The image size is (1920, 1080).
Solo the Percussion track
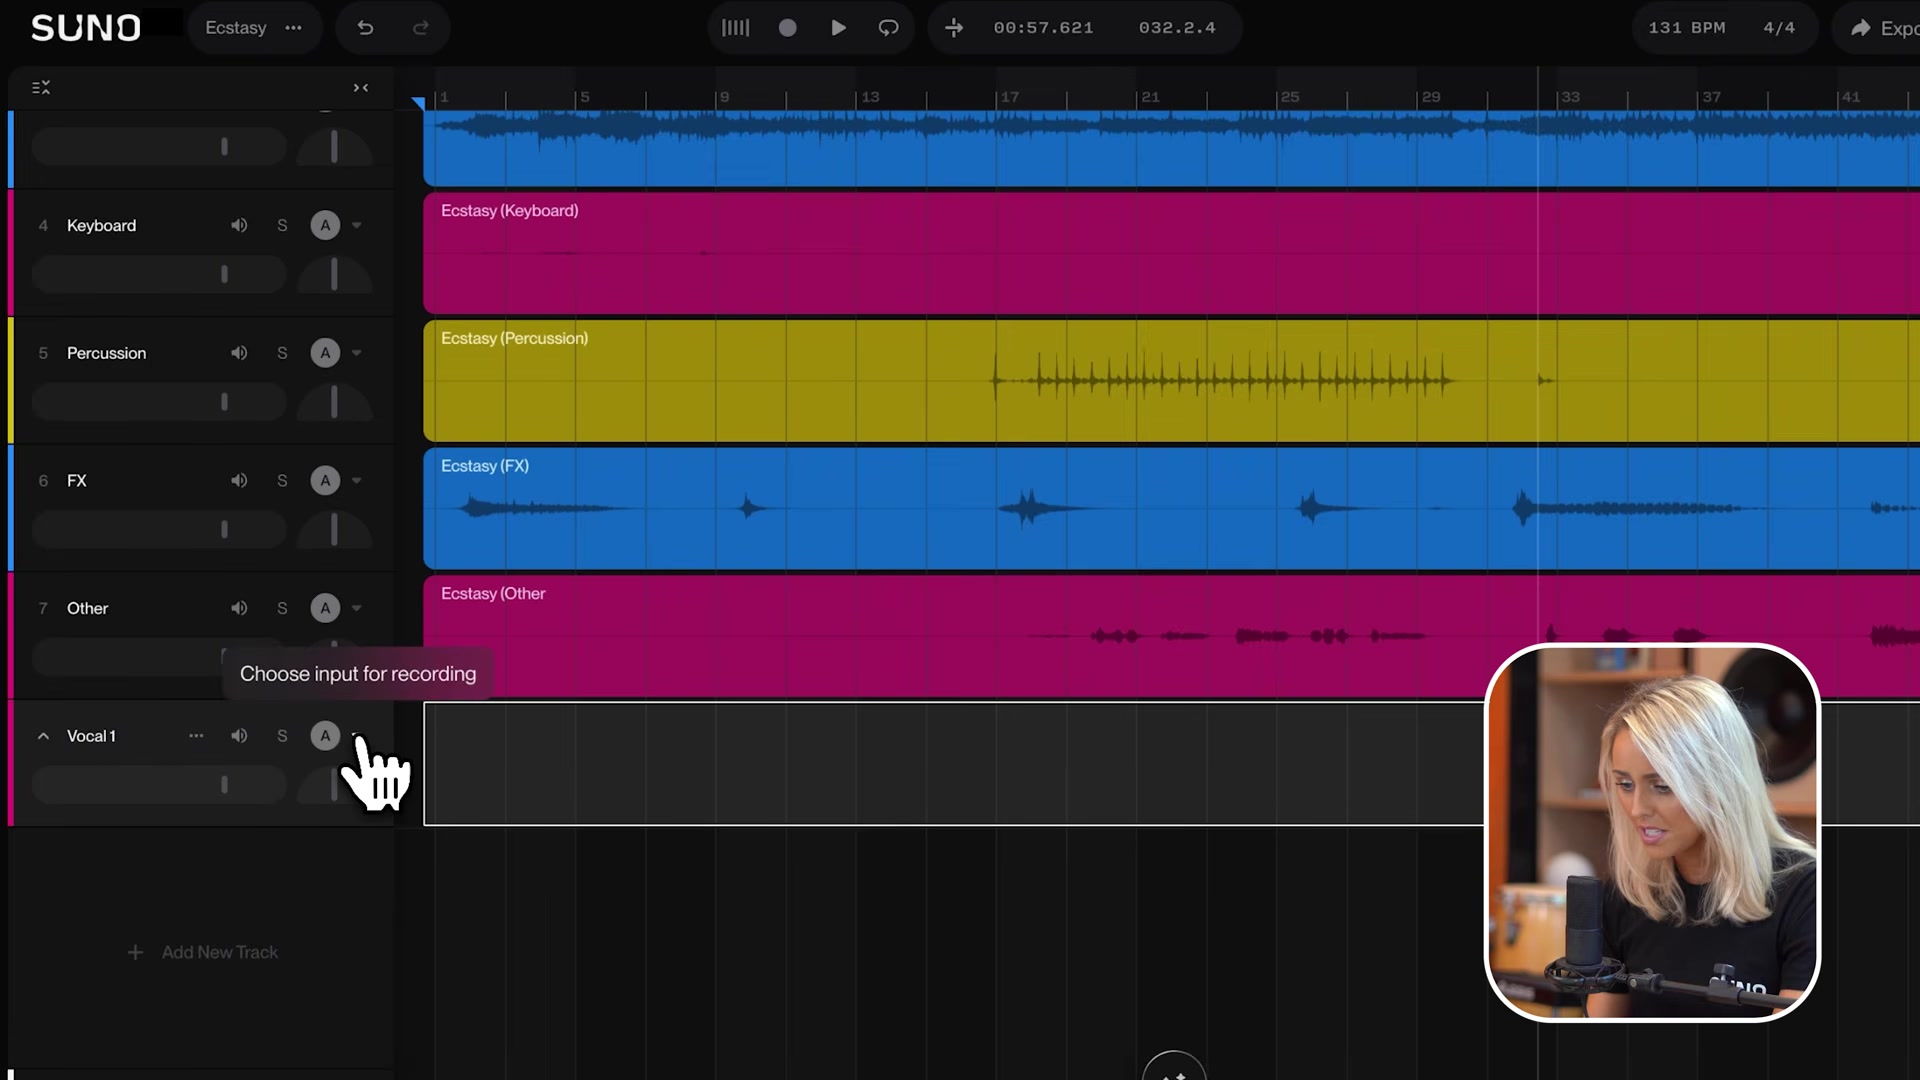click(282, 353)
